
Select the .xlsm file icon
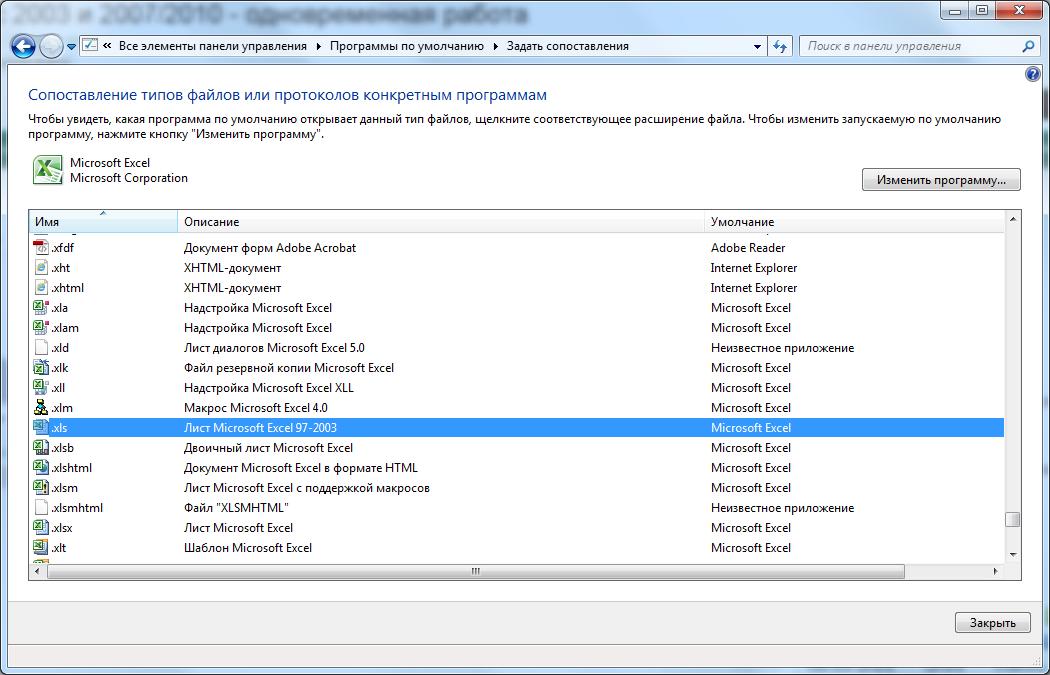[42, 488]
